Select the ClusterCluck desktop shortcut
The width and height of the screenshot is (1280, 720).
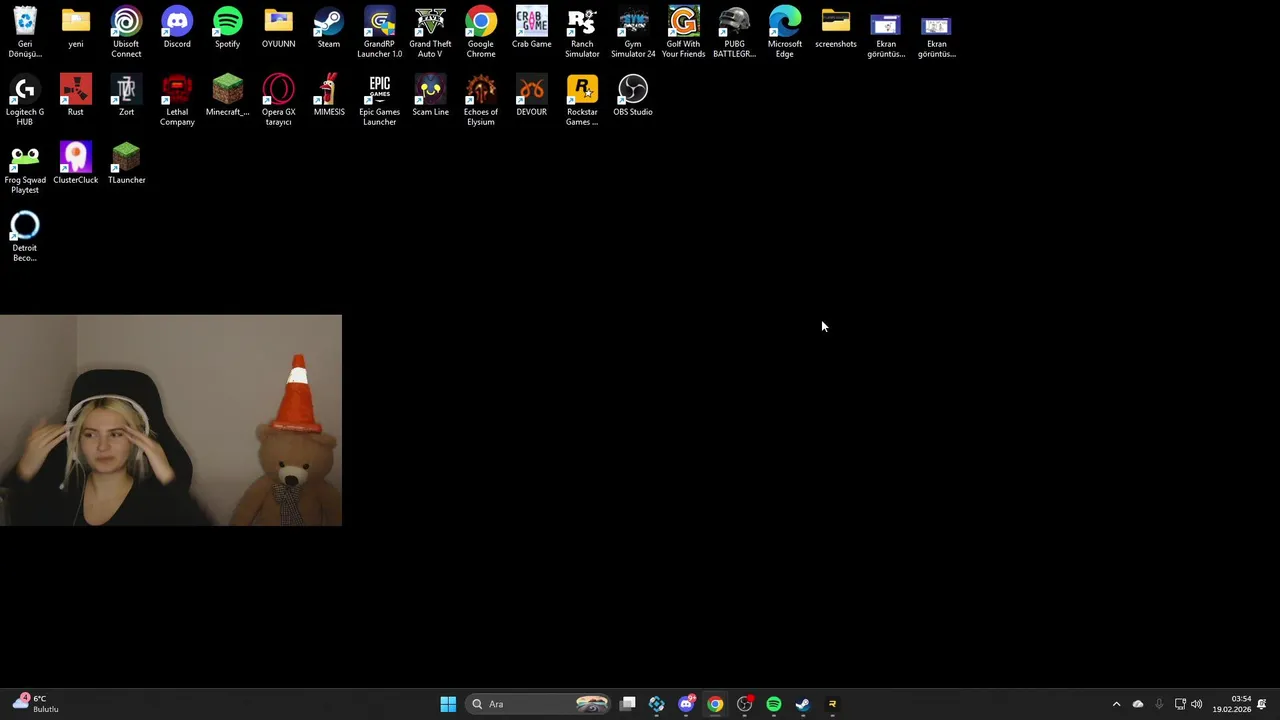76,164
